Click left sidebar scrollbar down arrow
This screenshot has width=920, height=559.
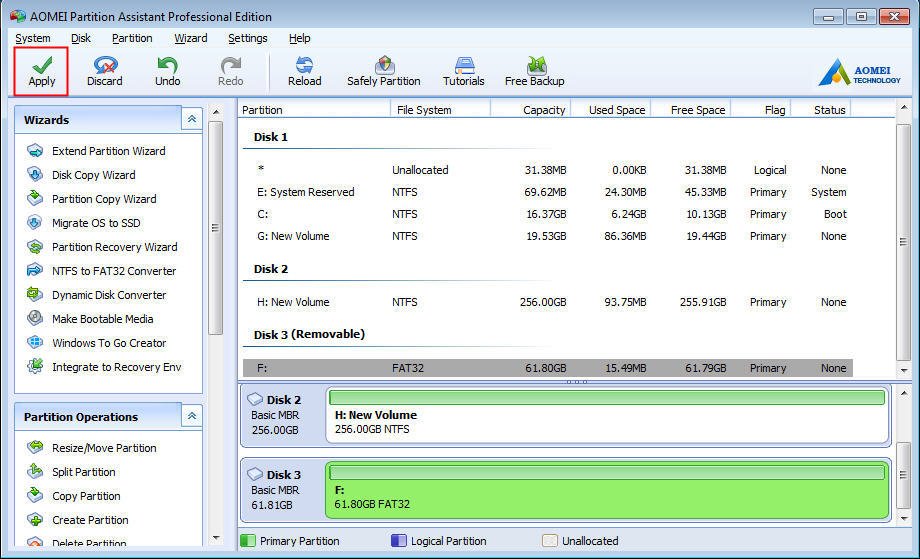pos(216,537)
